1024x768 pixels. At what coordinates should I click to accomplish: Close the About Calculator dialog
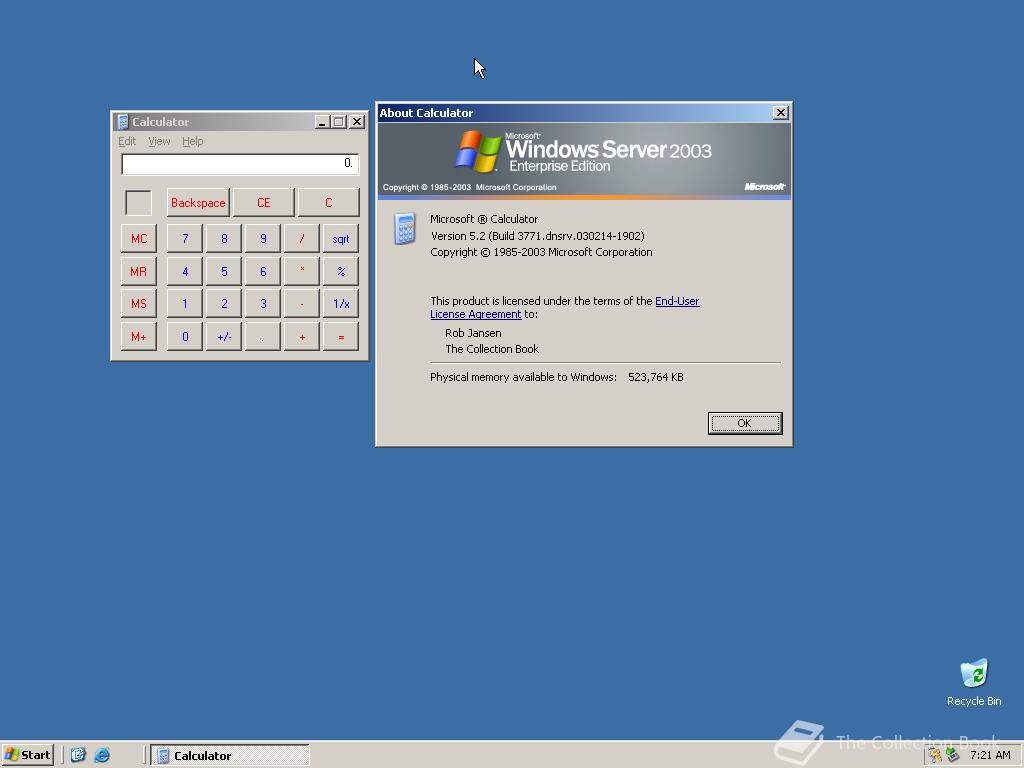[x=780, y=112]
